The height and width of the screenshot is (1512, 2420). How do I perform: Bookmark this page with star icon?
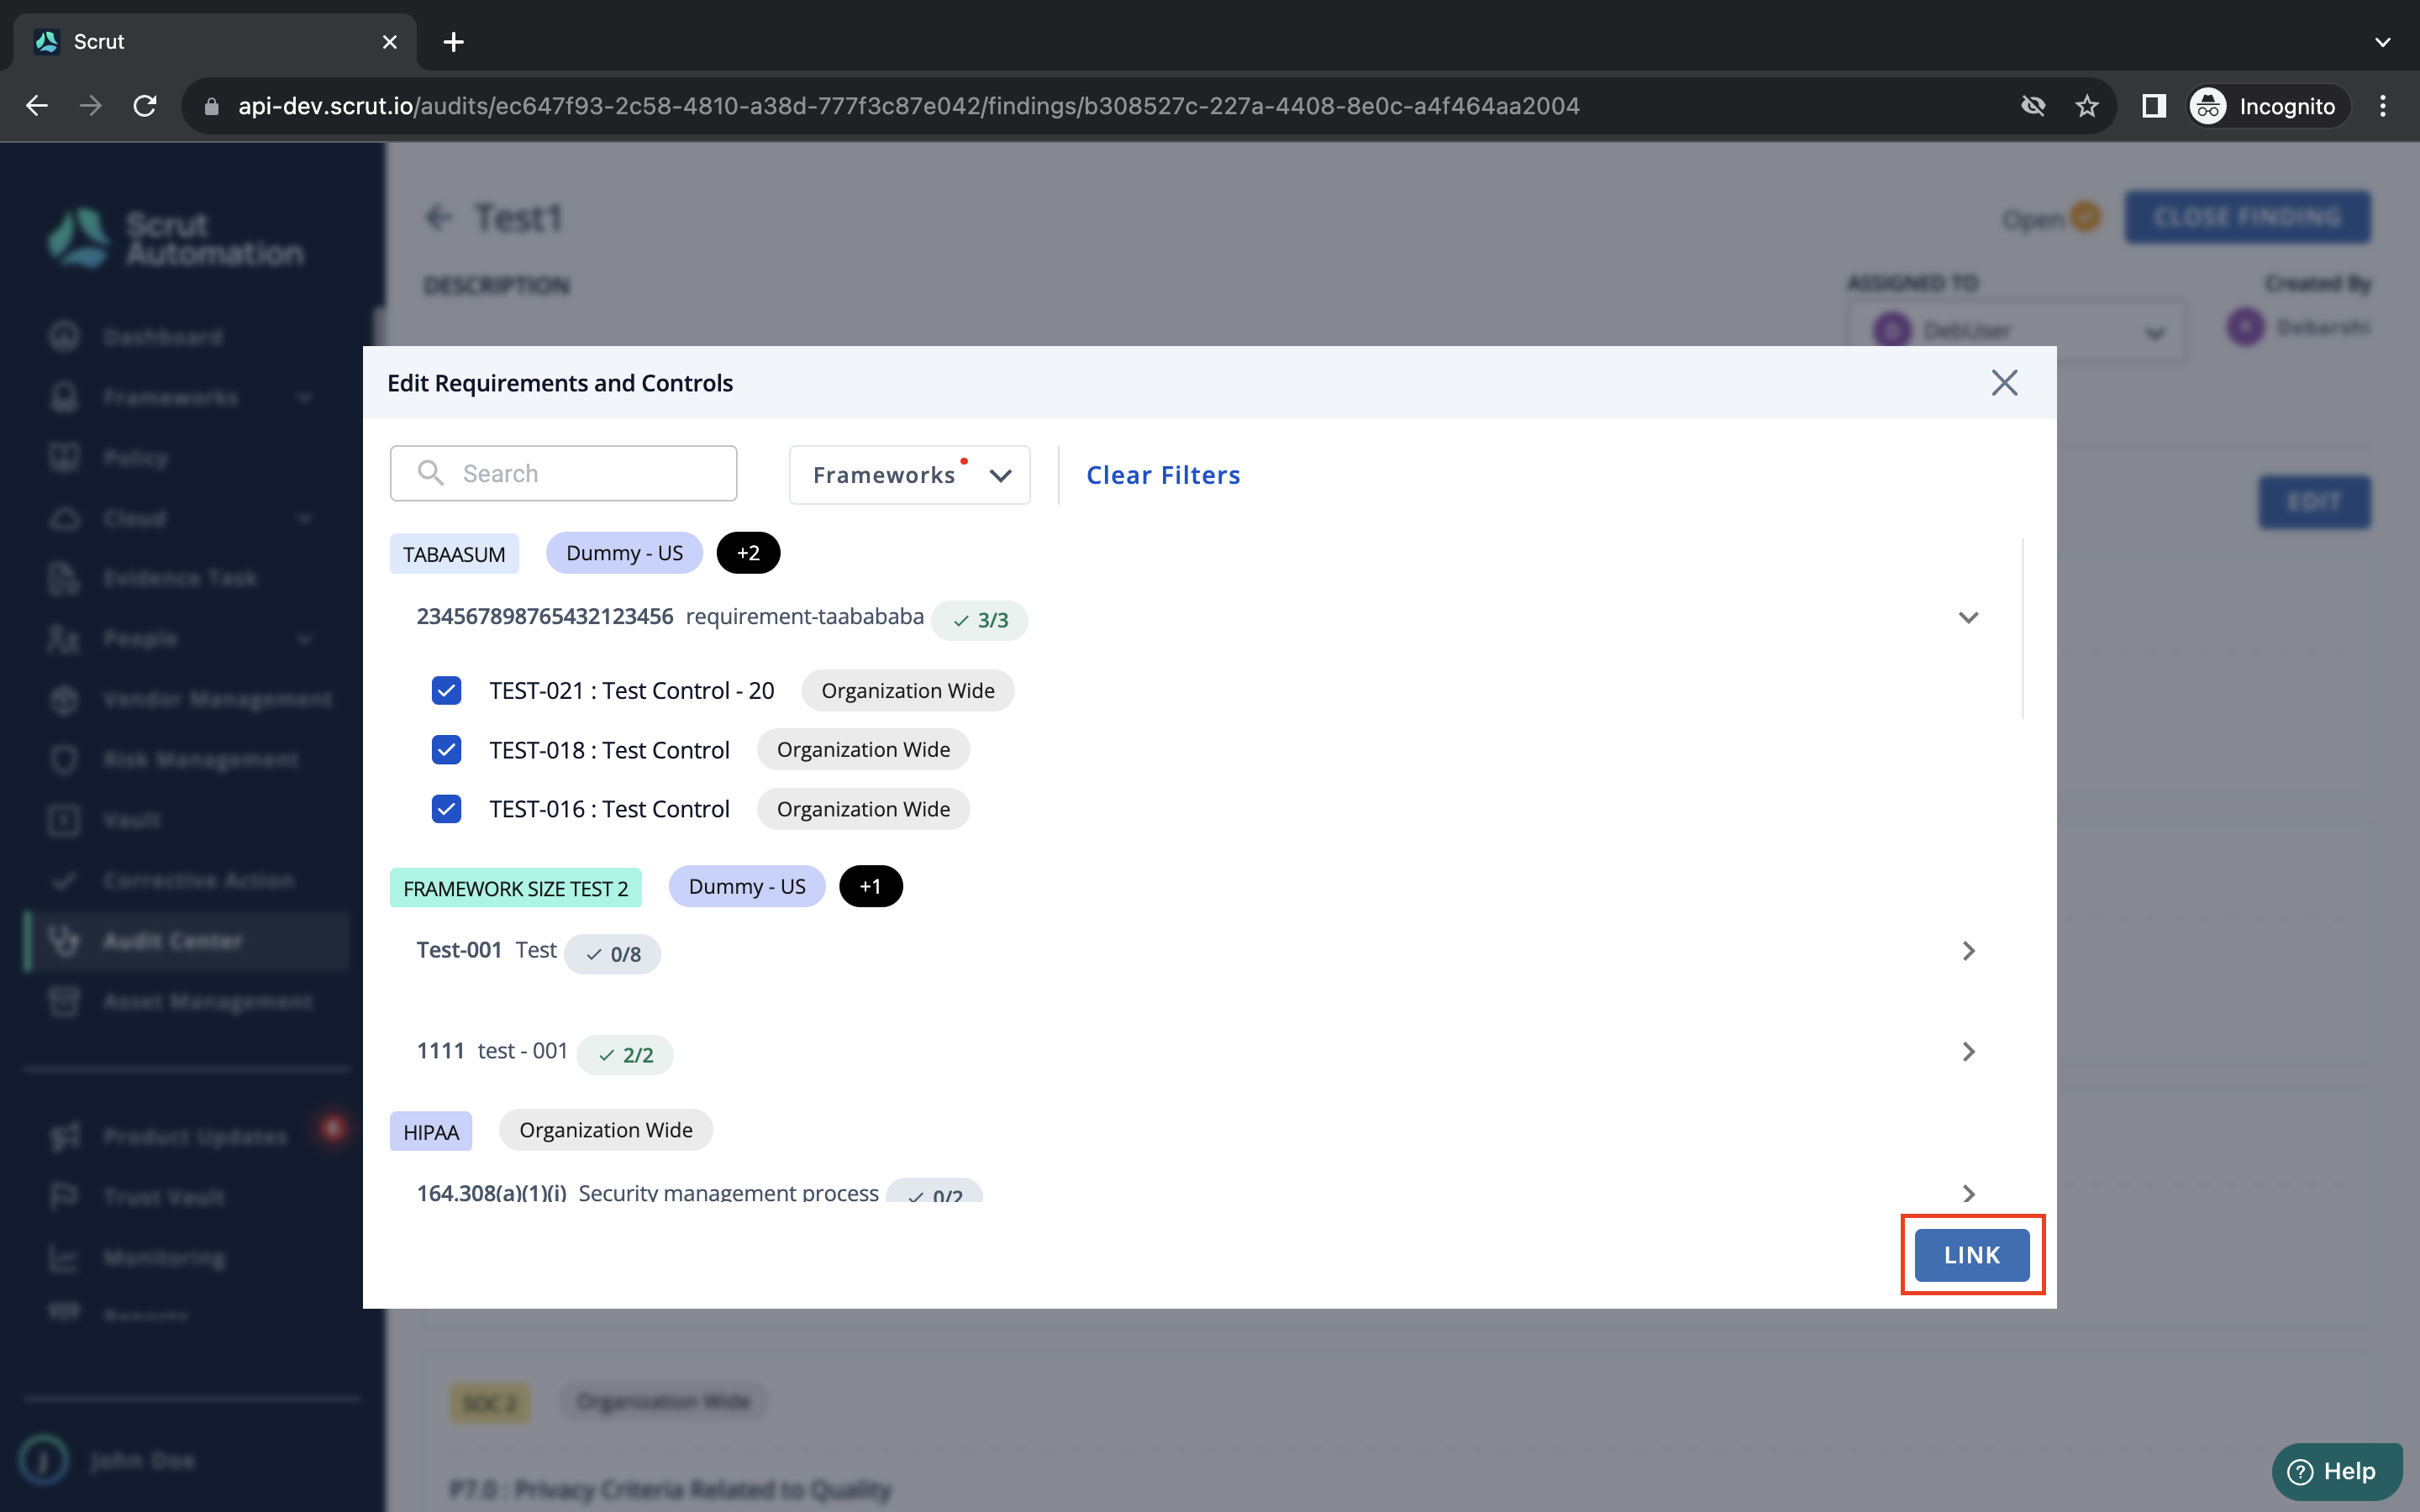coord(2086,106)
